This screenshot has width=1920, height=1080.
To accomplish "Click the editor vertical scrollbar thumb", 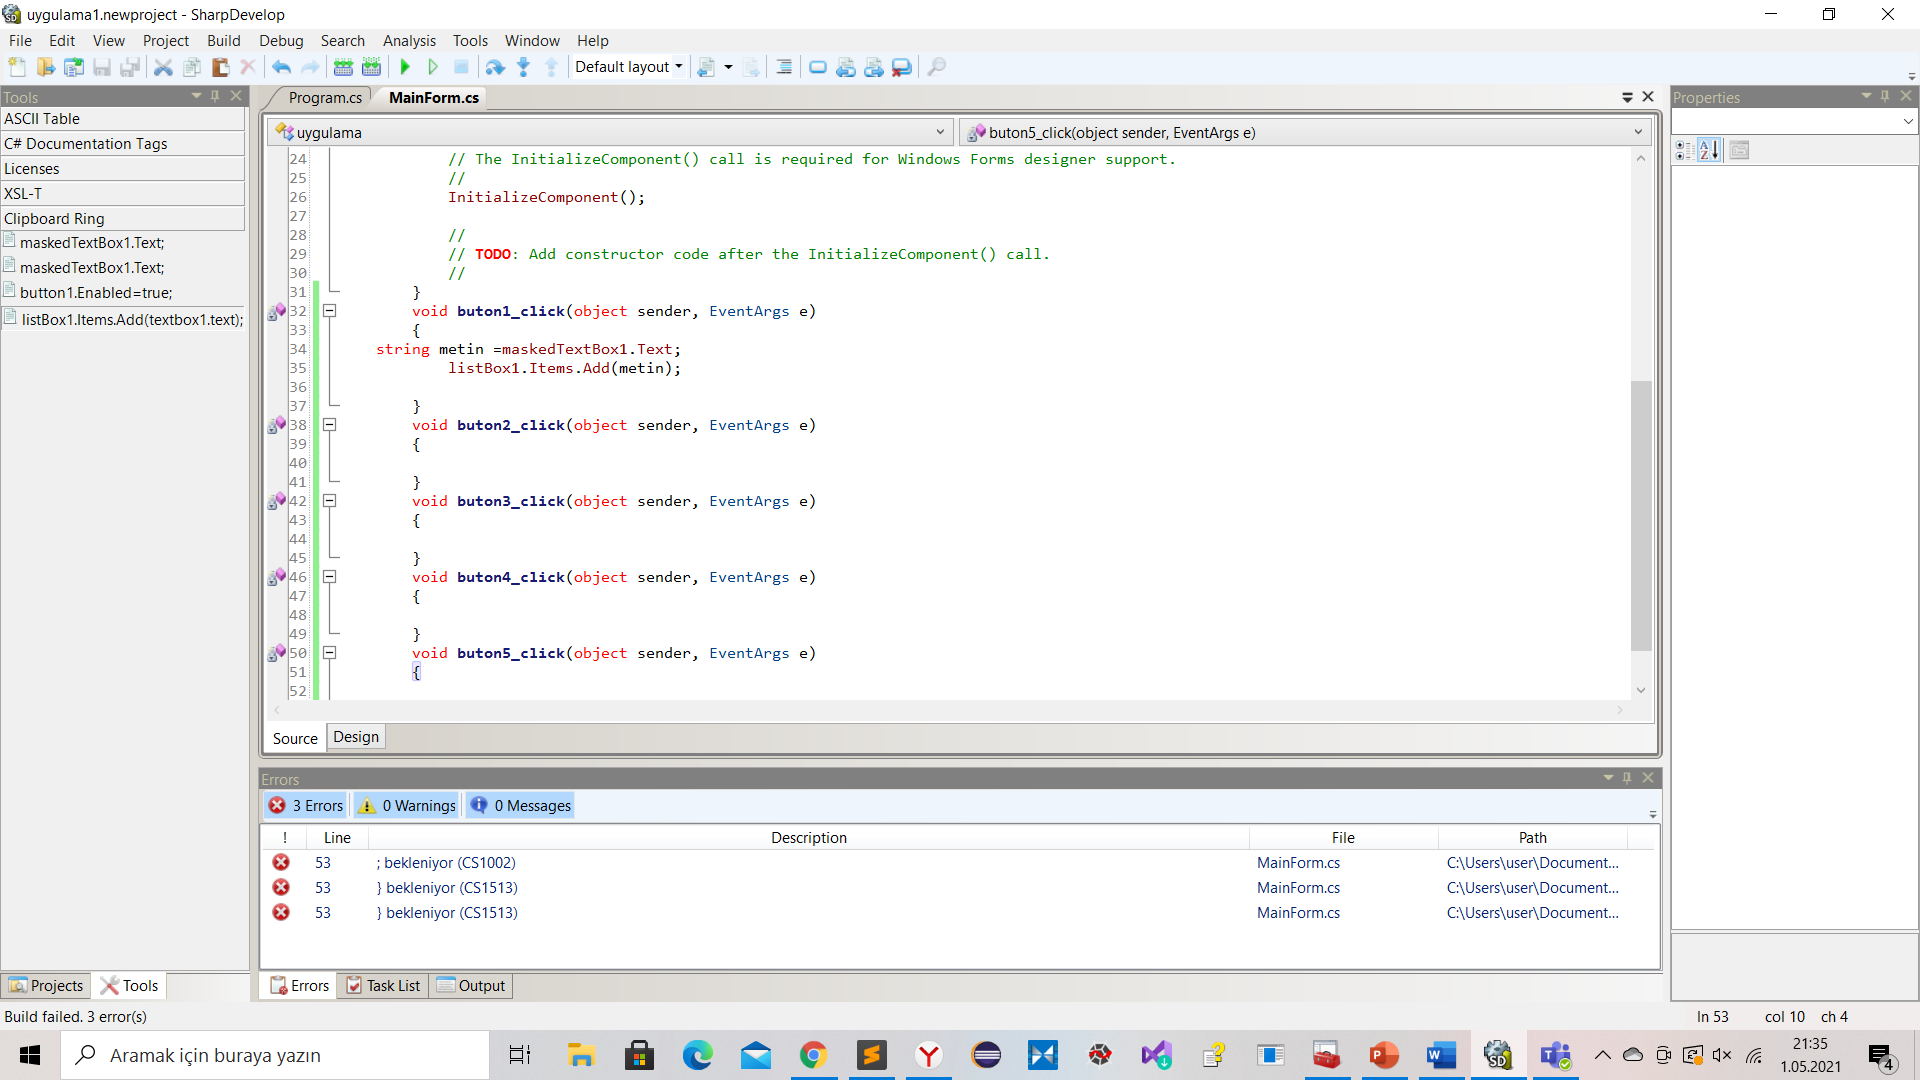I will tap(1640, 515).
